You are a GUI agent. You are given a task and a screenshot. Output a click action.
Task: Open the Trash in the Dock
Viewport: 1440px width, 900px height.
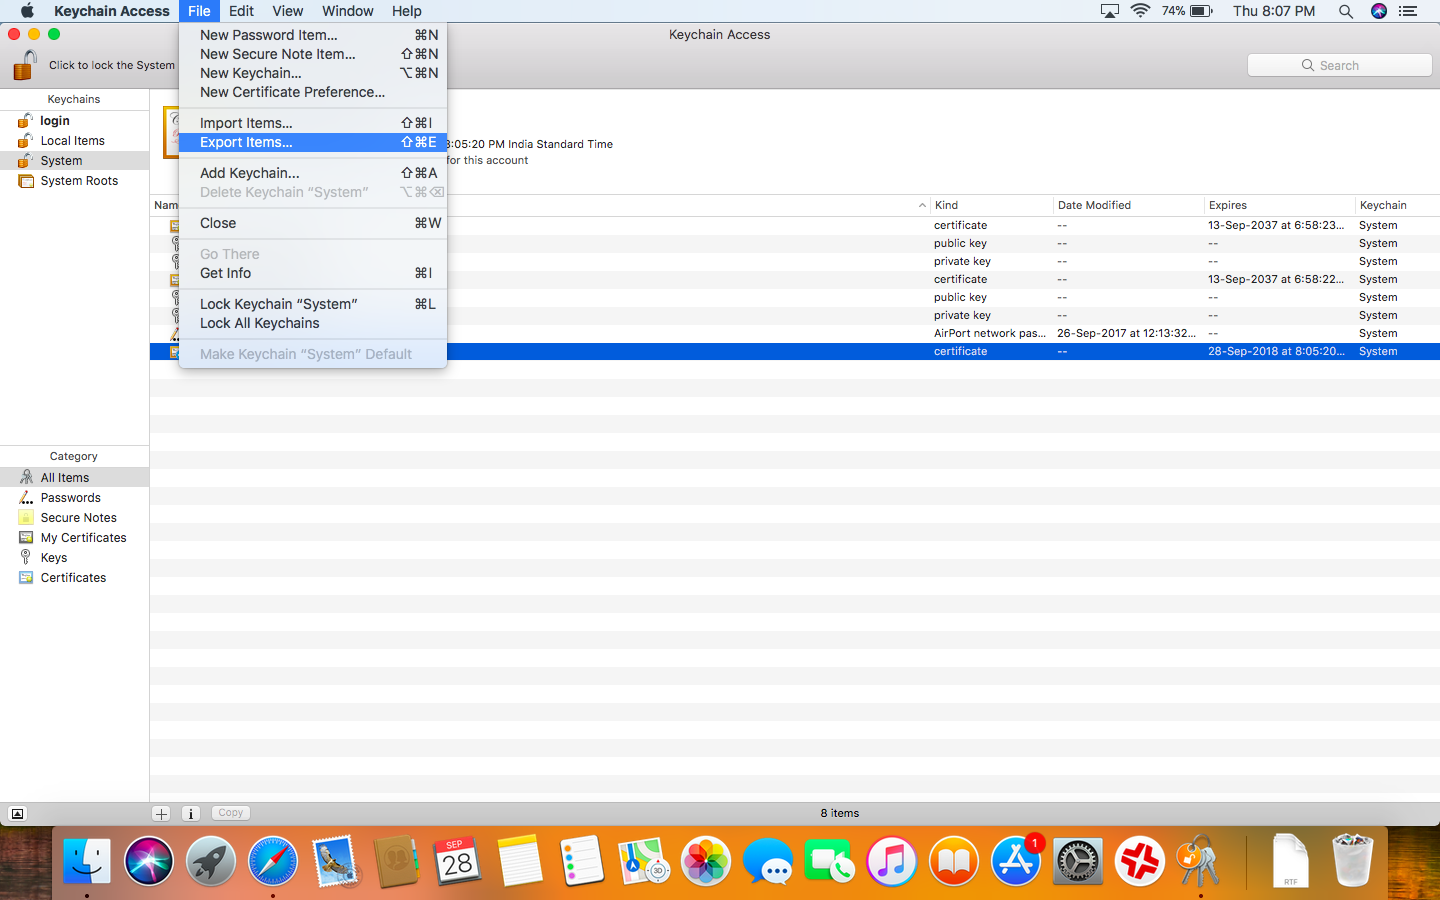[x=1353, y=861]
